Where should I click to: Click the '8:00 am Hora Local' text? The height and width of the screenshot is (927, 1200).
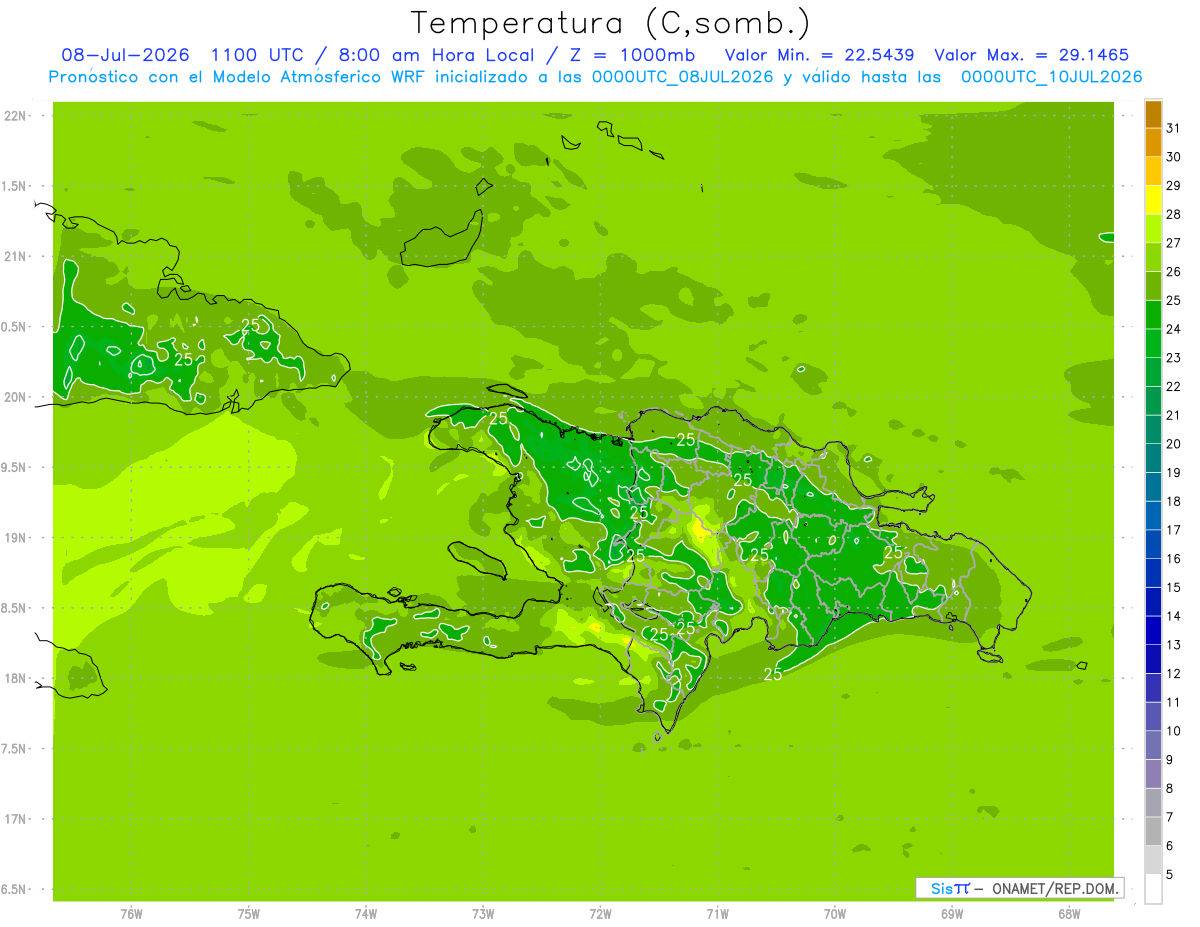[436, 55]
